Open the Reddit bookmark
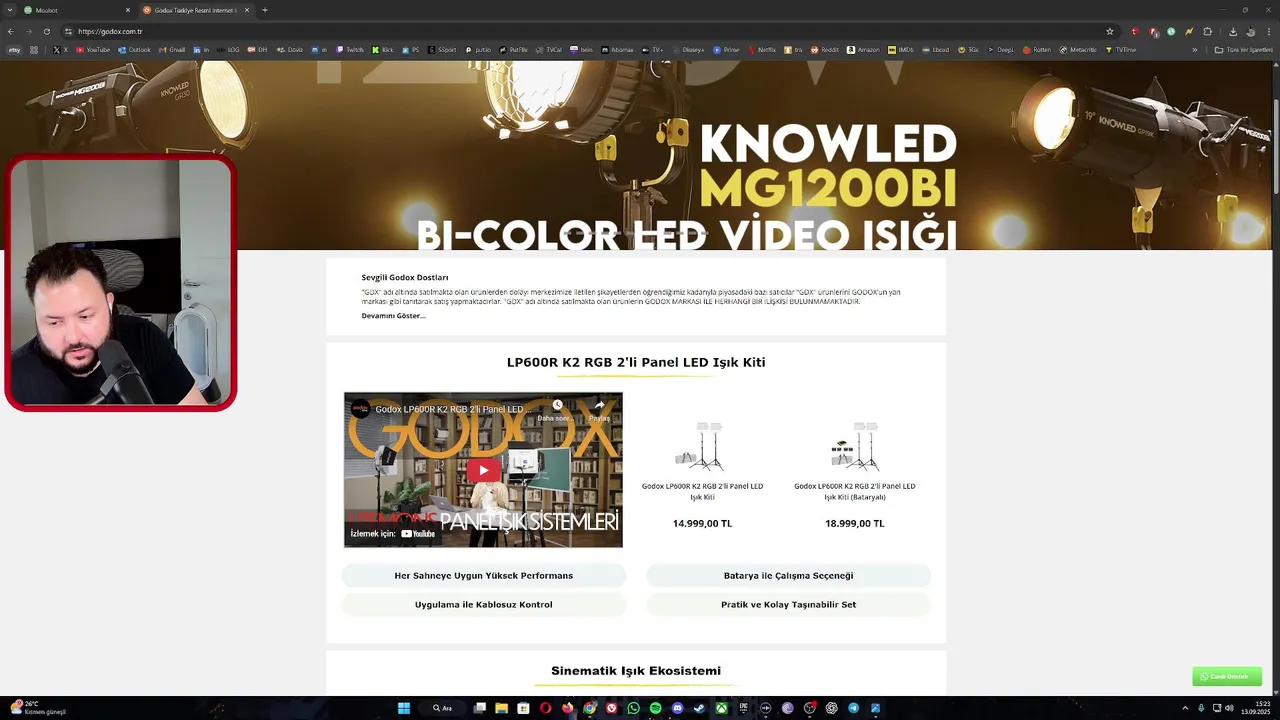 [825, 49]
